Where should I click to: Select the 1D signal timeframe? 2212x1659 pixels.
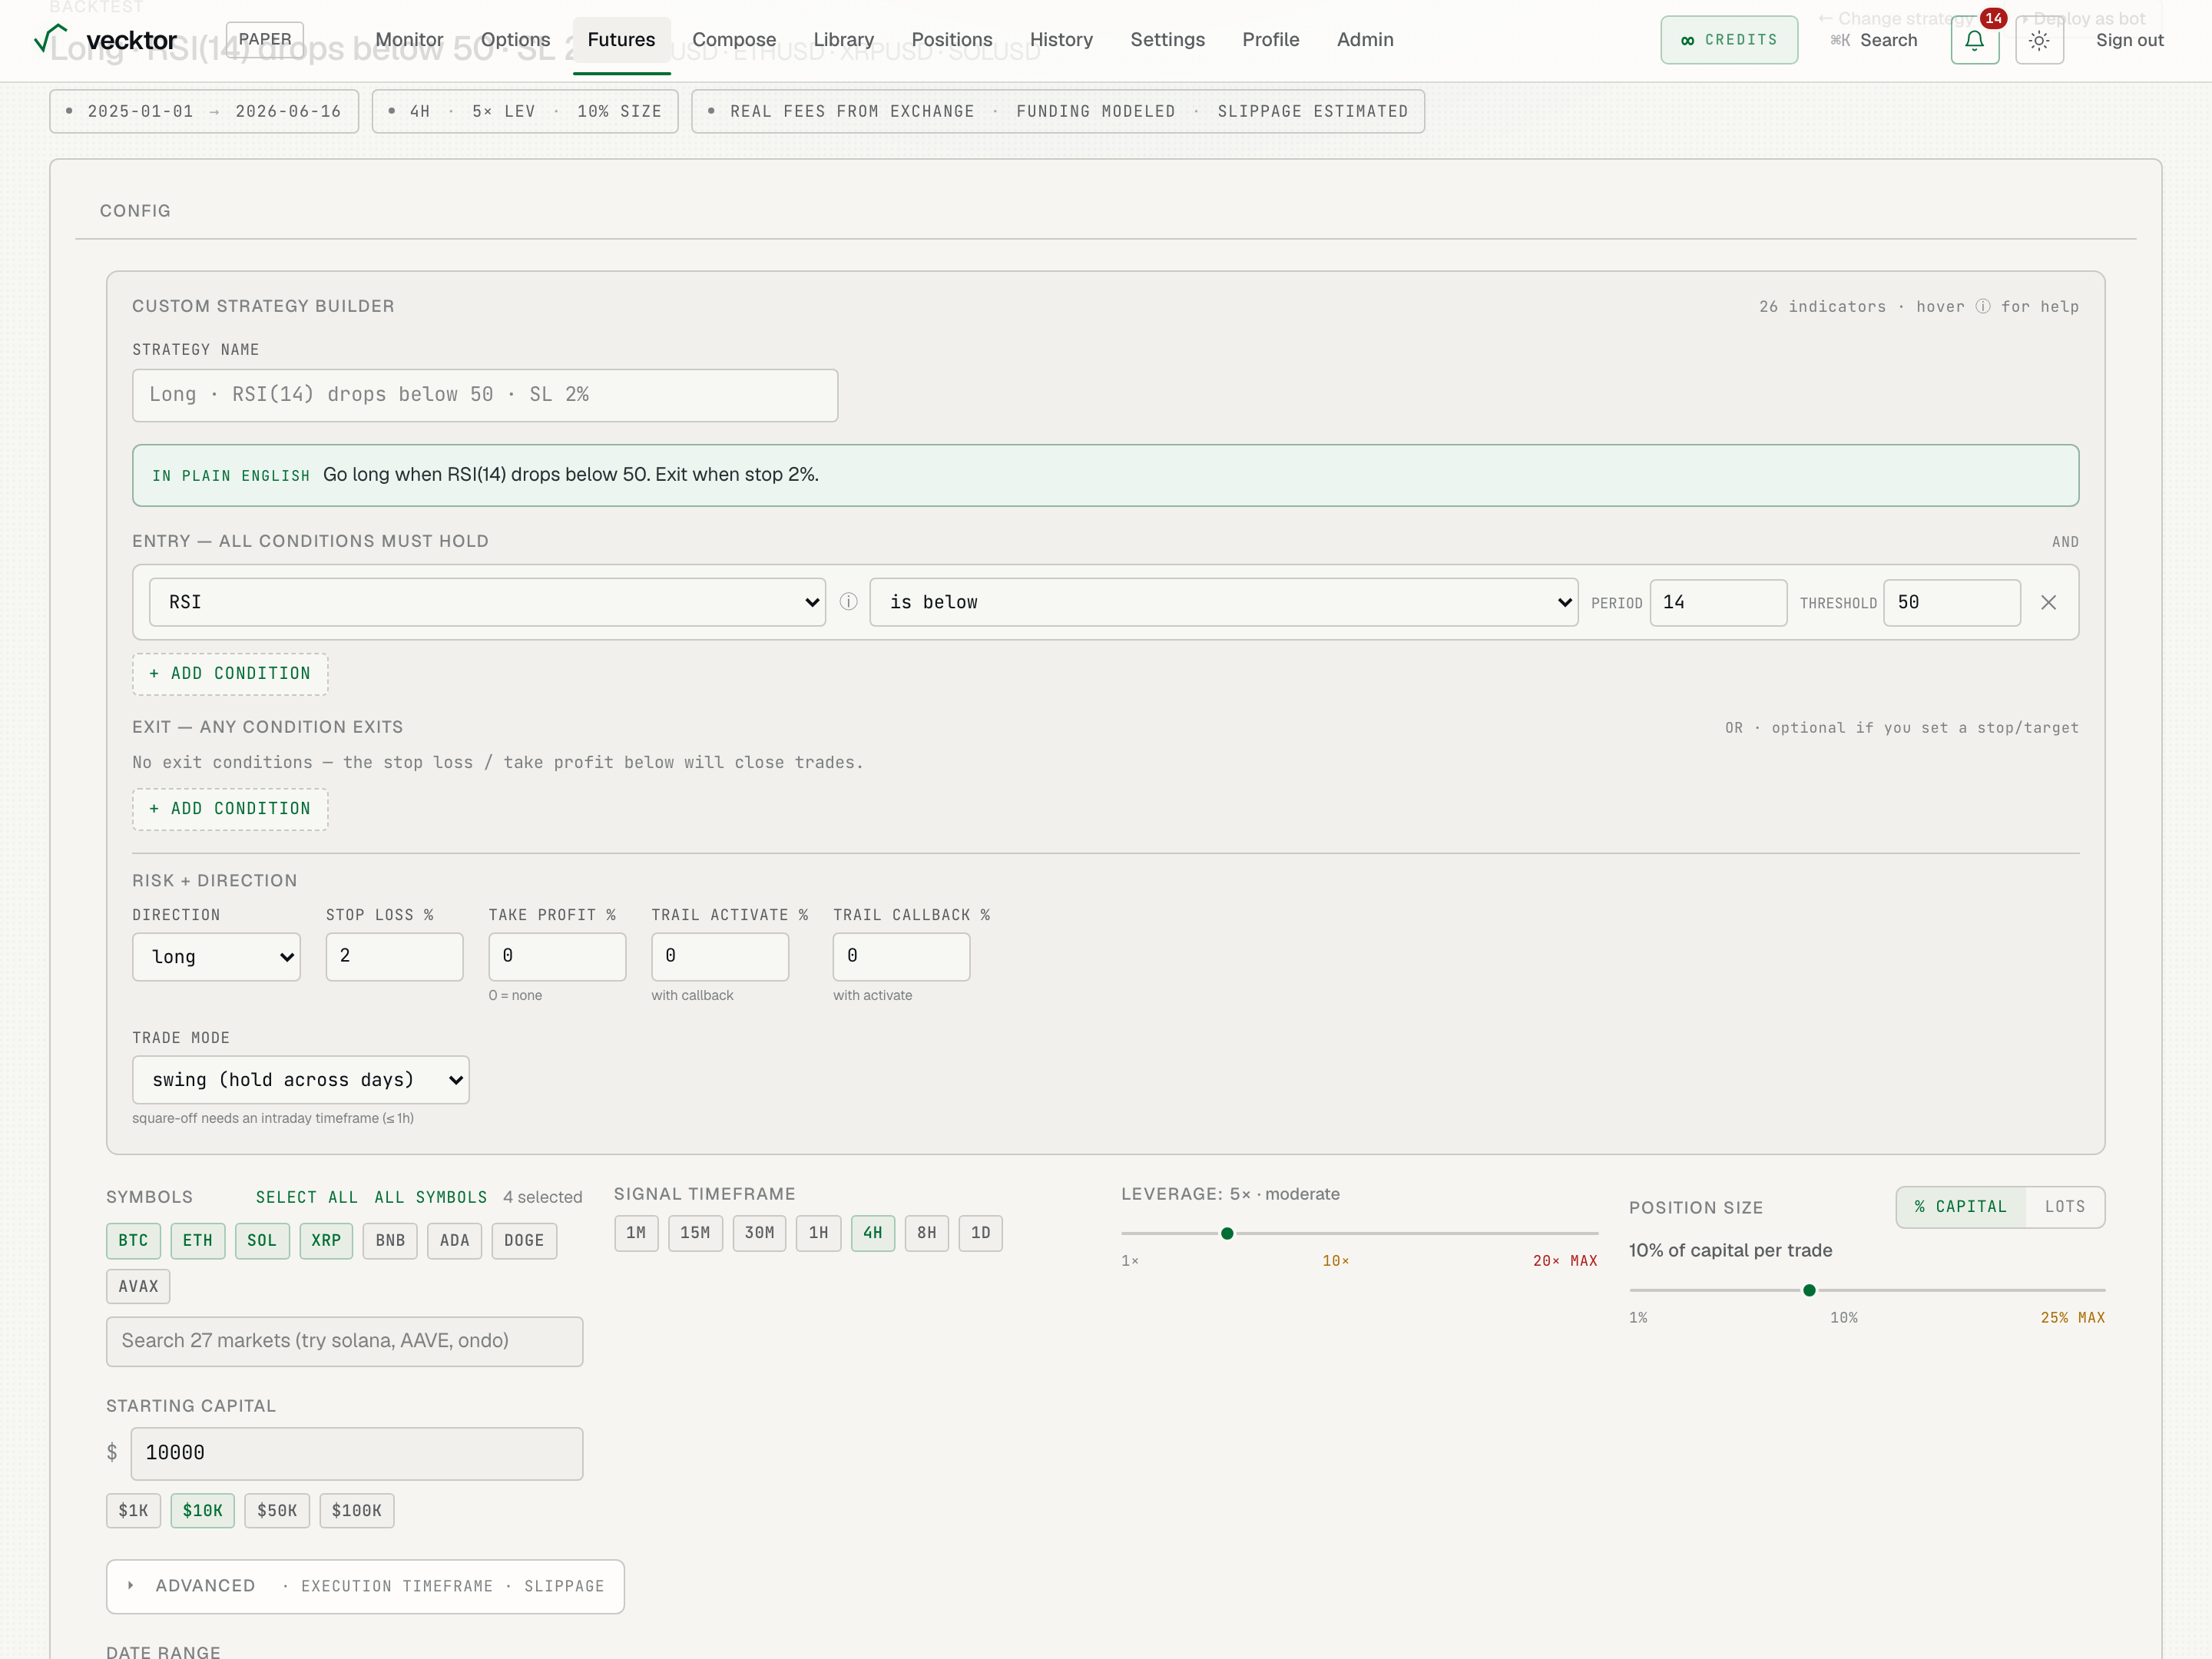(x=981, y=1233)
